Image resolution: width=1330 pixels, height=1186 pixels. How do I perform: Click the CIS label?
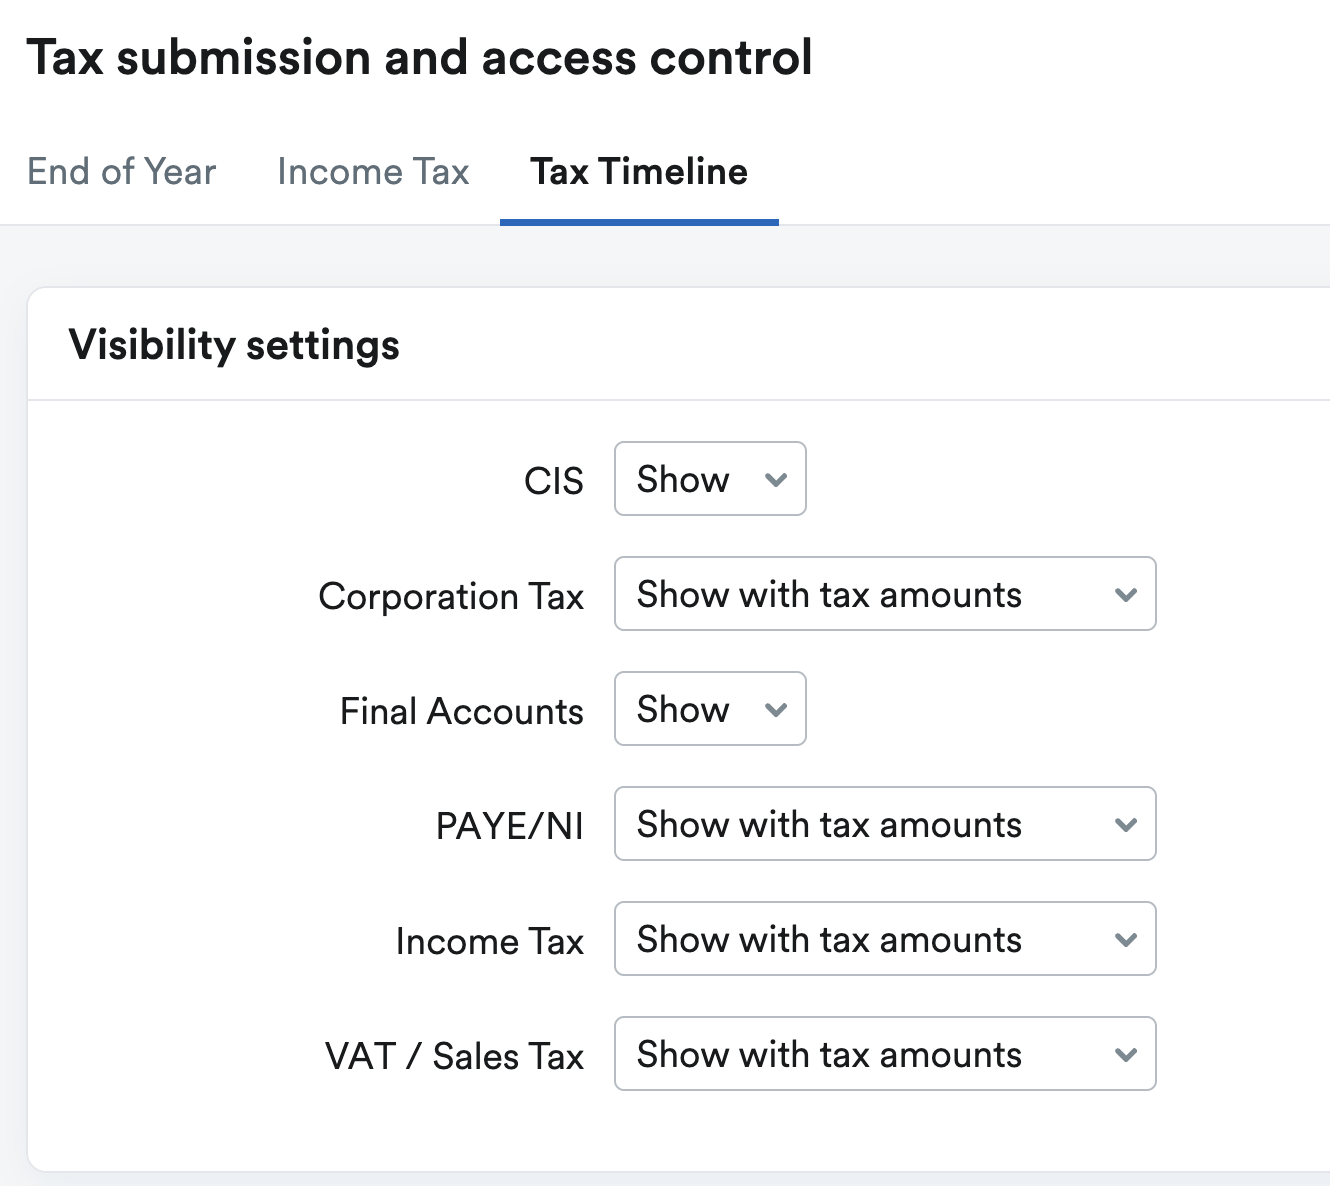(x=554, y=481)
